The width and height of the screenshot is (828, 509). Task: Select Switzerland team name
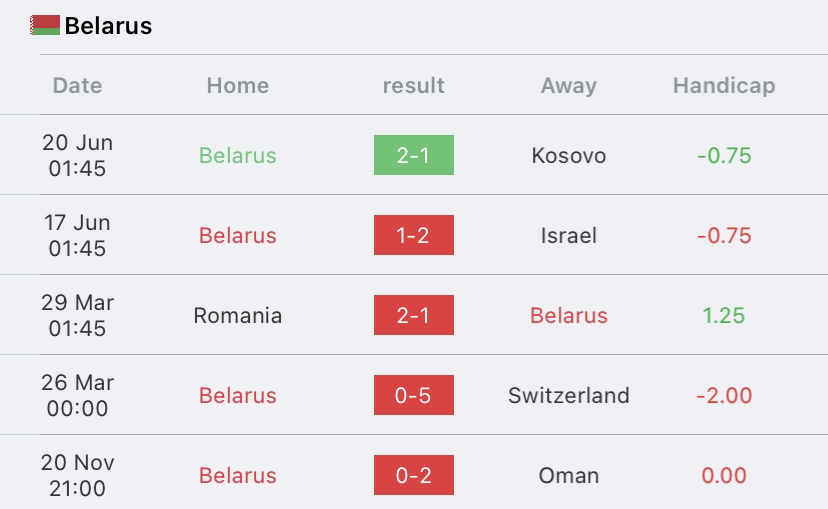point(569,395)
